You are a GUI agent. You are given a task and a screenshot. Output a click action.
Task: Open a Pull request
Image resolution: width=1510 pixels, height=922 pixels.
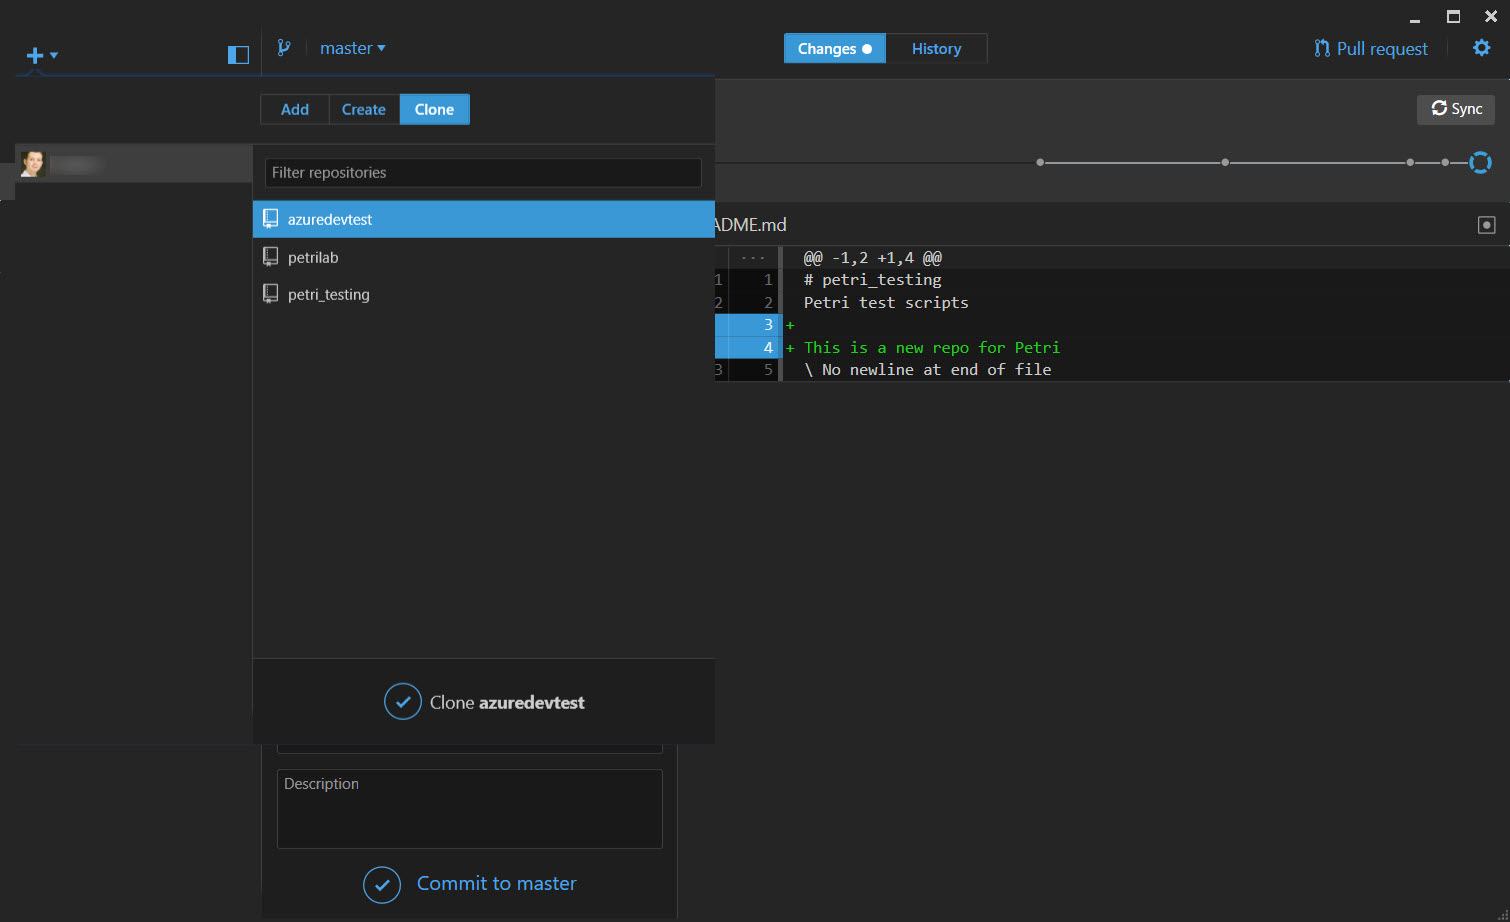1371,49
